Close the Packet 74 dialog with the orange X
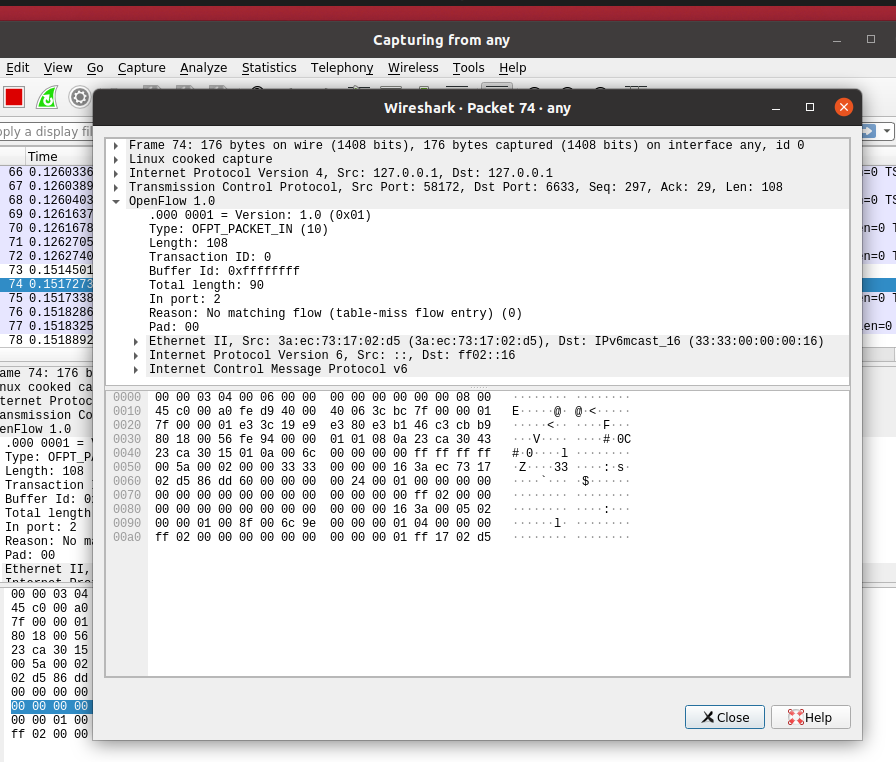This screenshot has height=762, width=896. (843, 107)
